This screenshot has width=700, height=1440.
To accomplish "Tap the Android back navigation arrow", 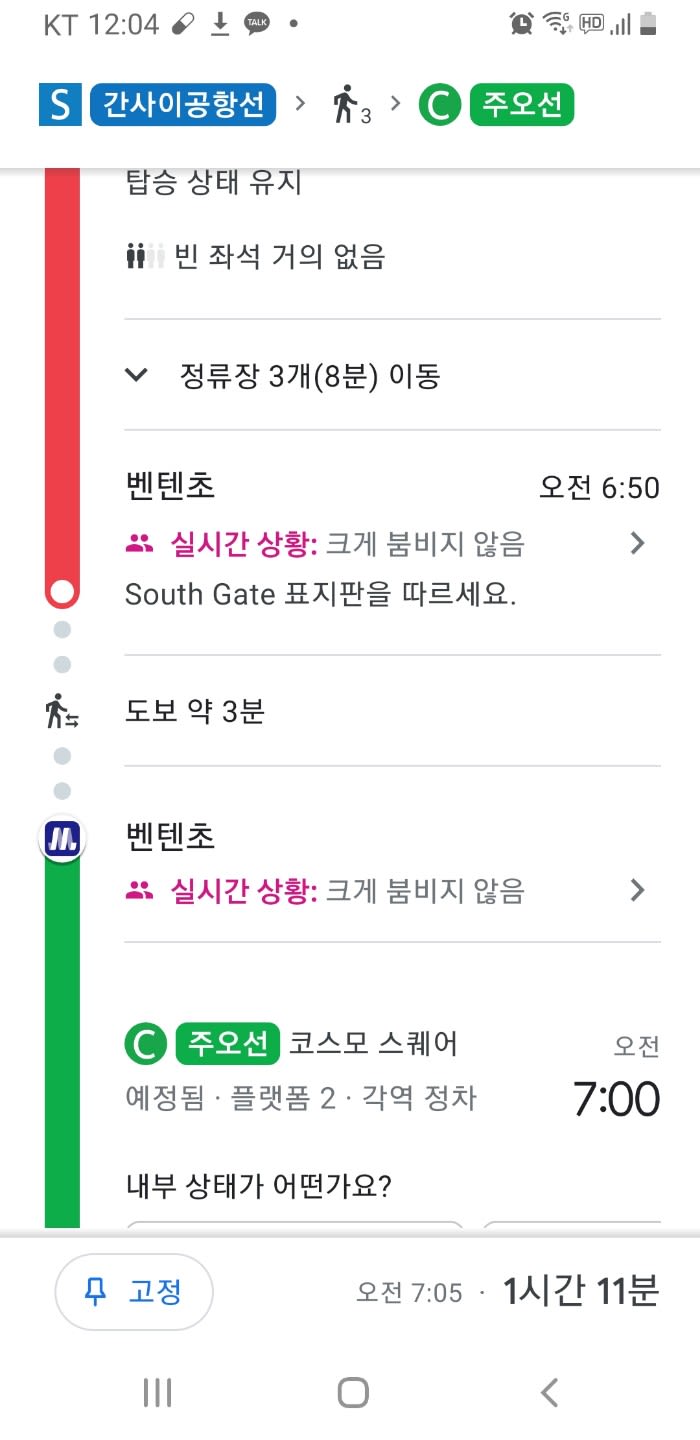I will [548, 1392].
